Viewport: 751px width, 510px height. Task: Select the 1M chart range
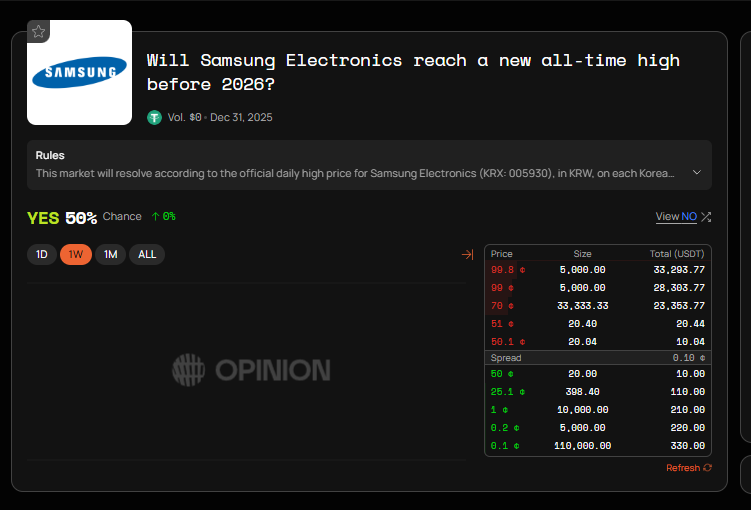tap(110, 254)
